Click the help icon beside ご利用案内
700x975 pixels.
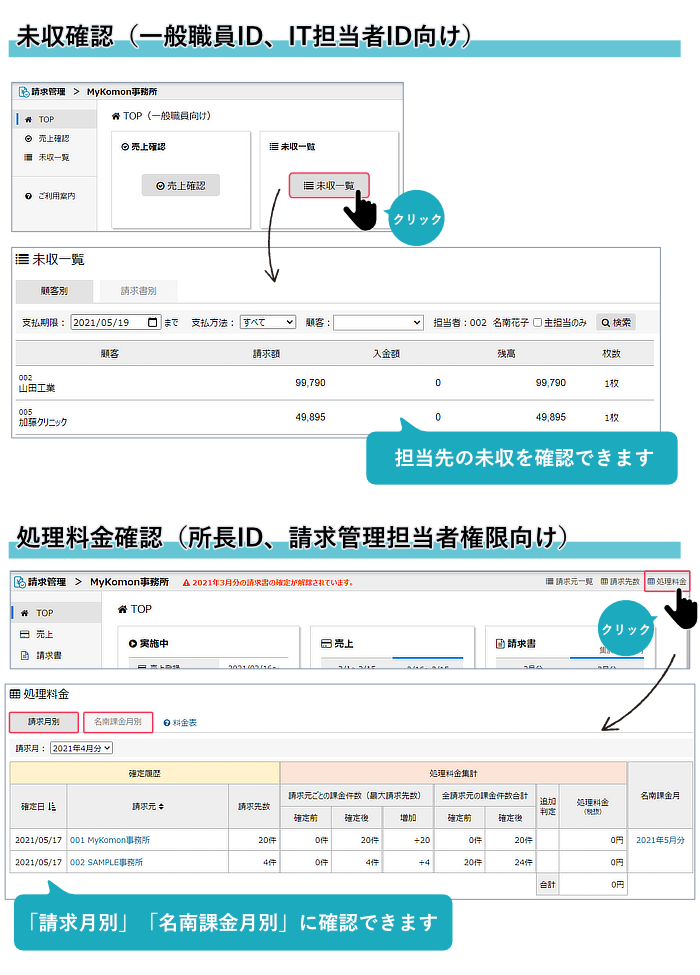point(28,196)
